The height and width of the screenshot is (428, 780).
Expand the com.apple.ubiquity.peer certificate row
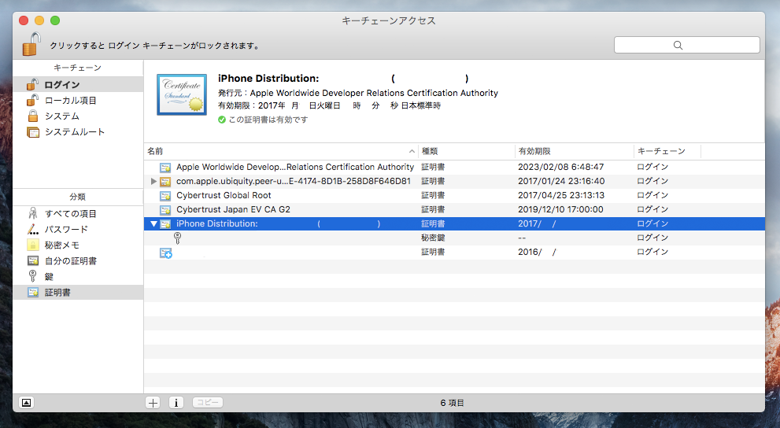coord(154,181)
